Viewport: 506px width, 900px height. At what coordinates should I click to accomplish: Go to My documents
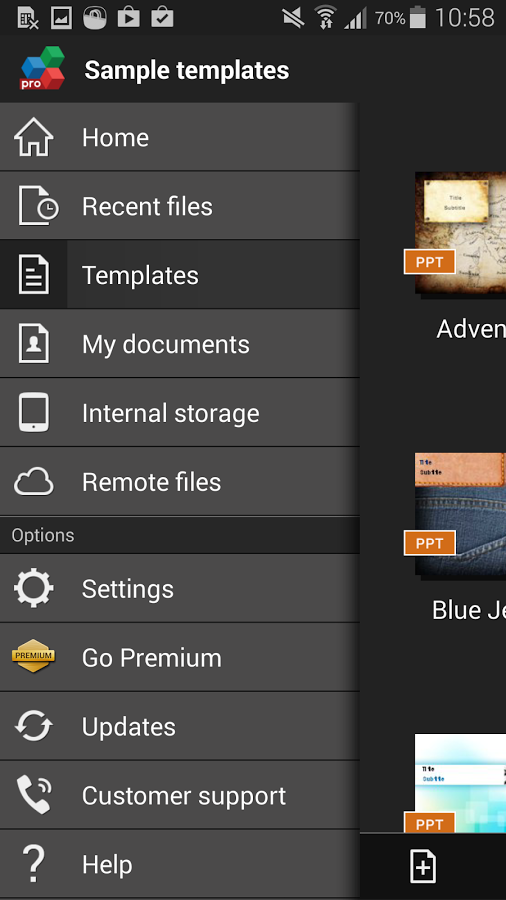(180, 344)
